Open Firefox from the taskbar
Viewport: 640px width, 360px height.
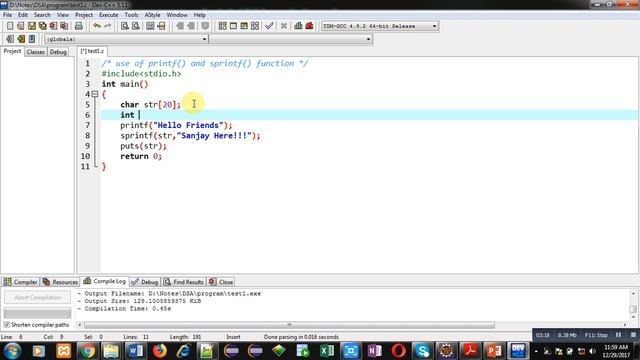160,351
